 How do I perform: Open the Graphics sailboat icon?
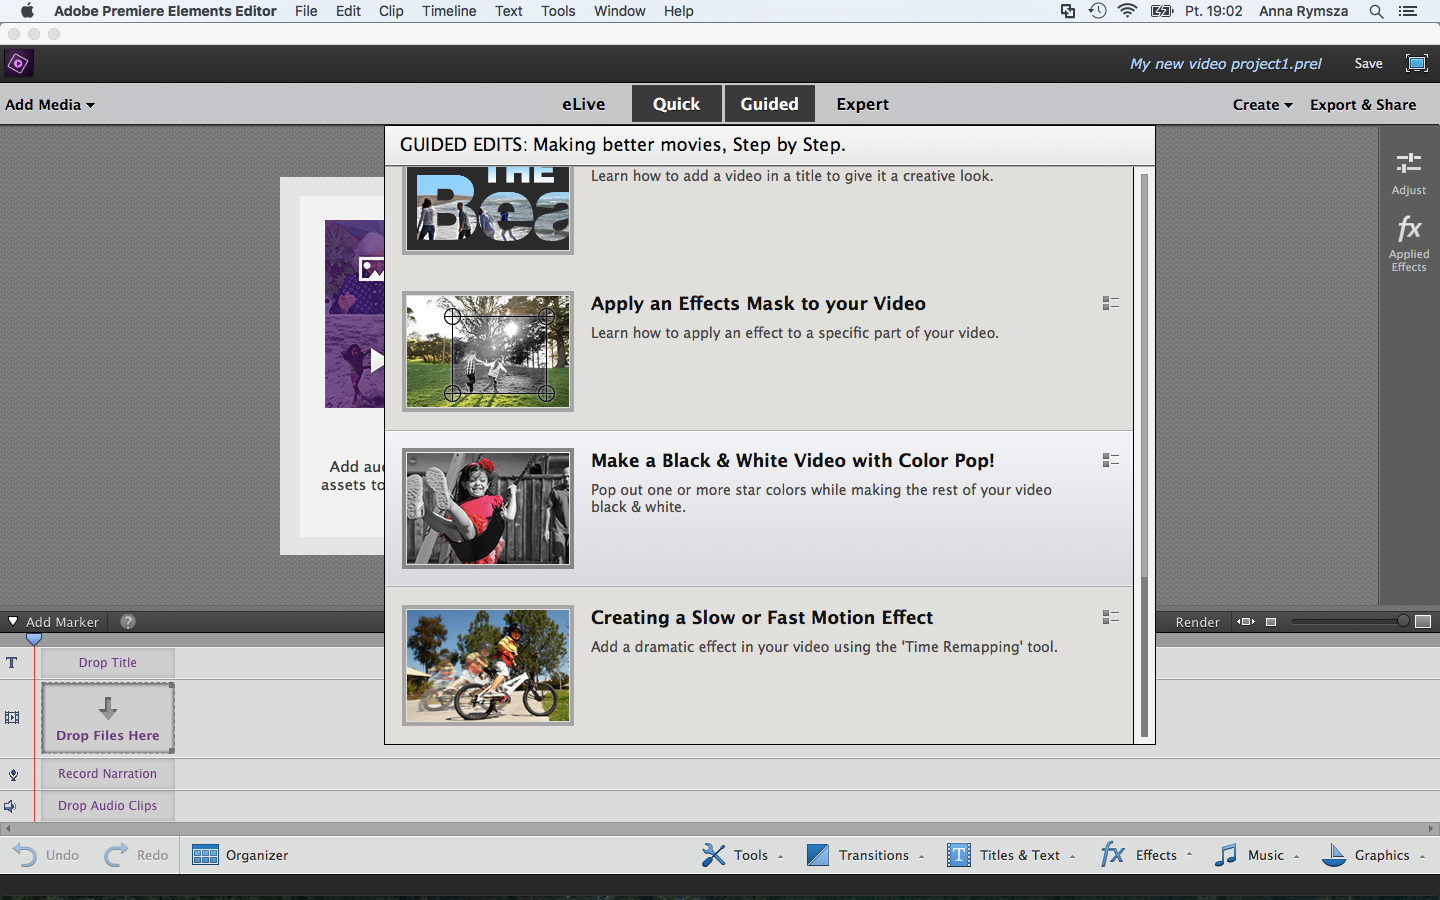point(1334,855)
